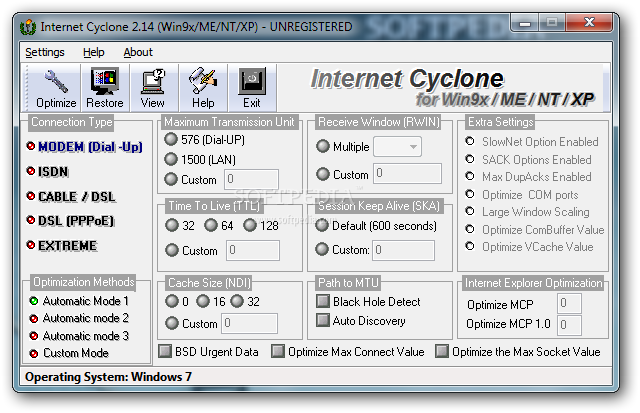Select Custom Cache Size option
Screen dimensions: 640x413
[191, 323]
